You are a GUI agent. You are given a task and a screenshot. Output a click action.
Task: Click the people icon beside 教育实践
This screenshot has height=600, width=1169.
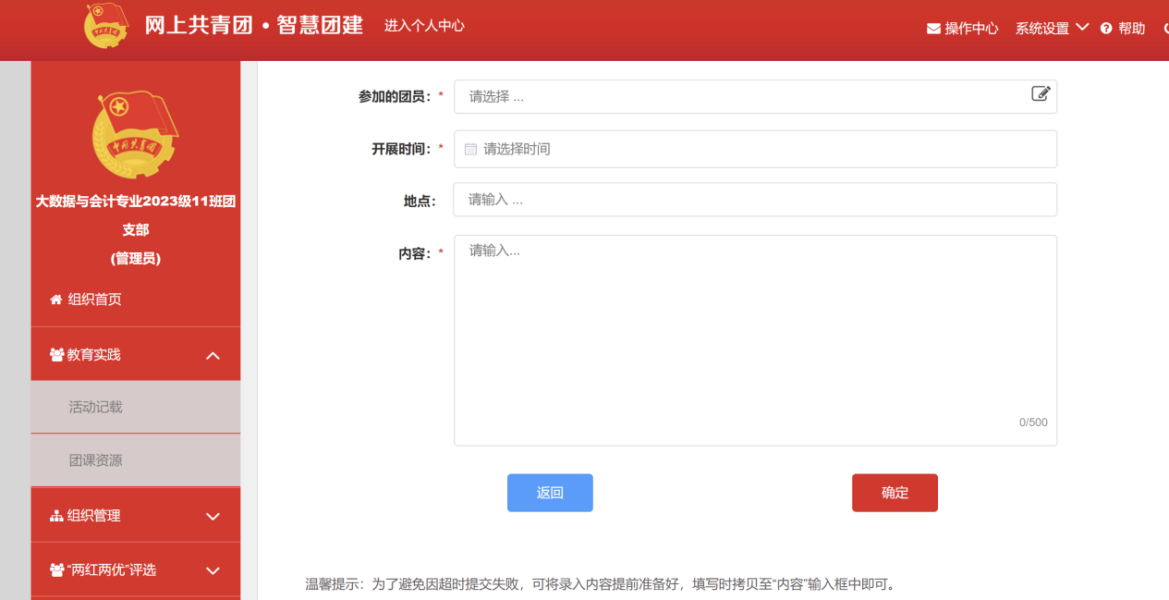[56, 355]
